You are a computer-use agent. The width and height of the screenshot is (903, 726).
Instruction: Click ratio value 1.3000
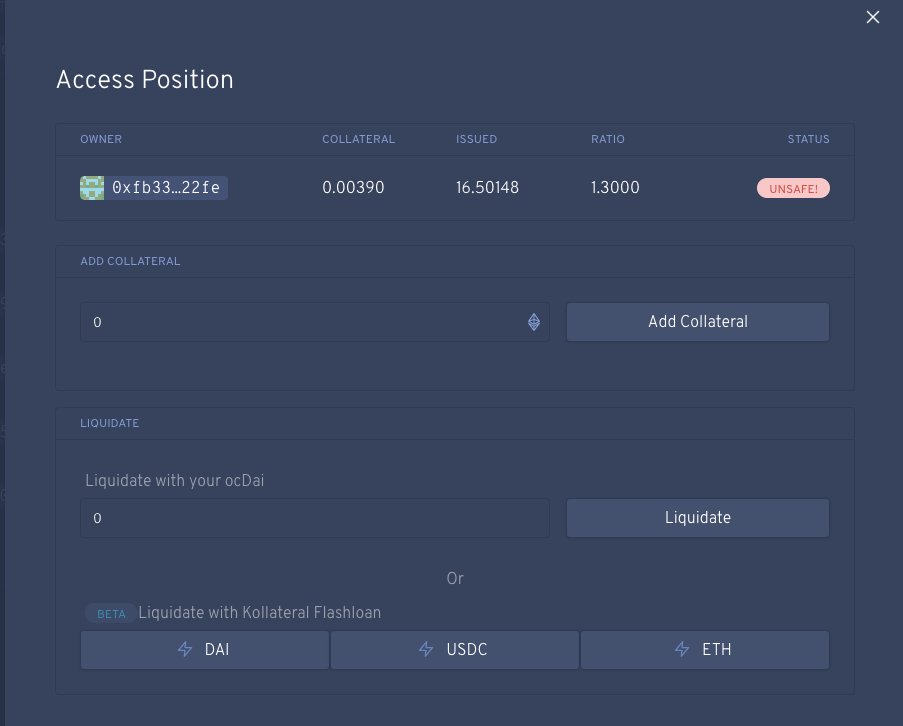coord(615,188)
